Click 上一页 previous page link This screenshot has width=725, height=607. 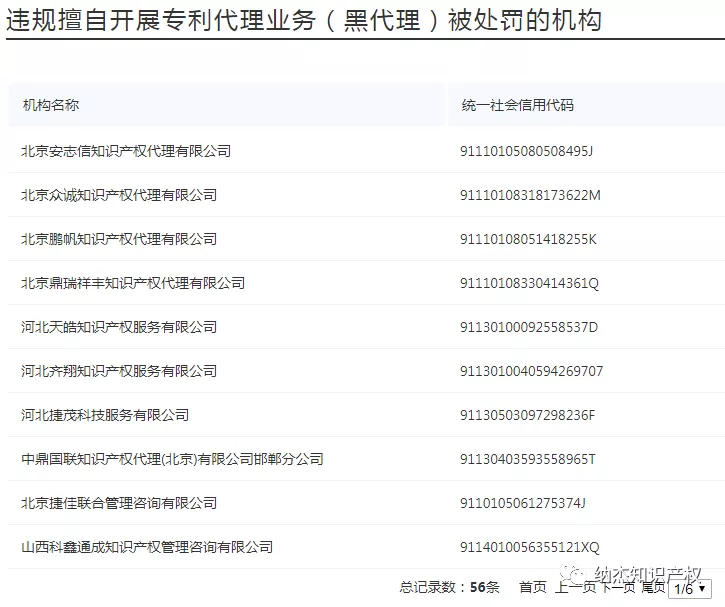[575, 587]
